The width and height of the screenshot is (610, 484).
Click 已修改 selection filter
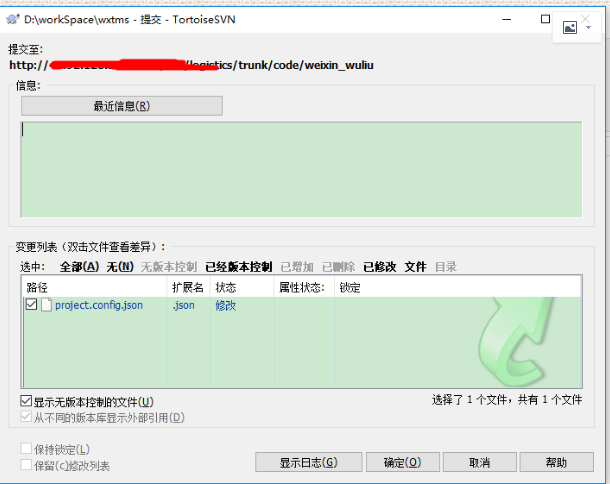pos(380,267)
